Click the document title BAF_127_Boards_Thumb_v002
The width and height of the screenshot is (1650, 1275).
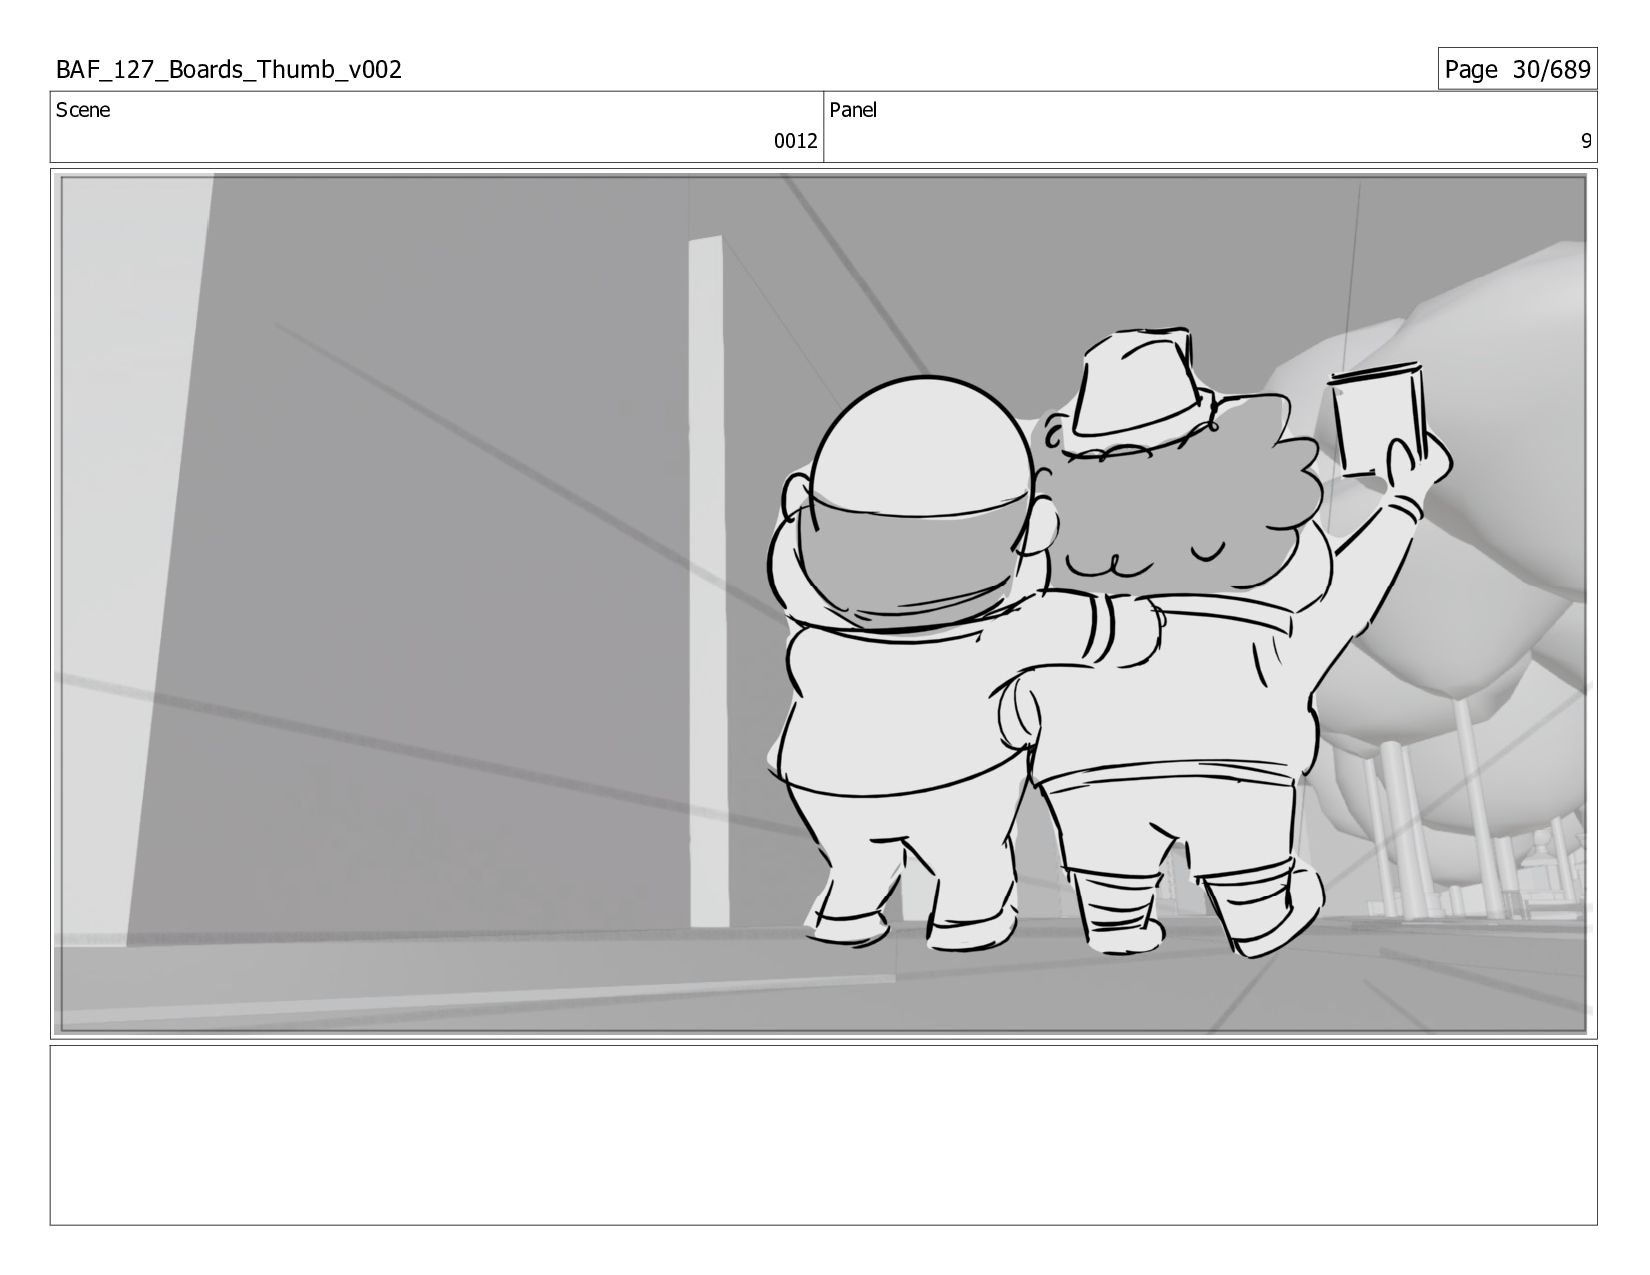229,69
